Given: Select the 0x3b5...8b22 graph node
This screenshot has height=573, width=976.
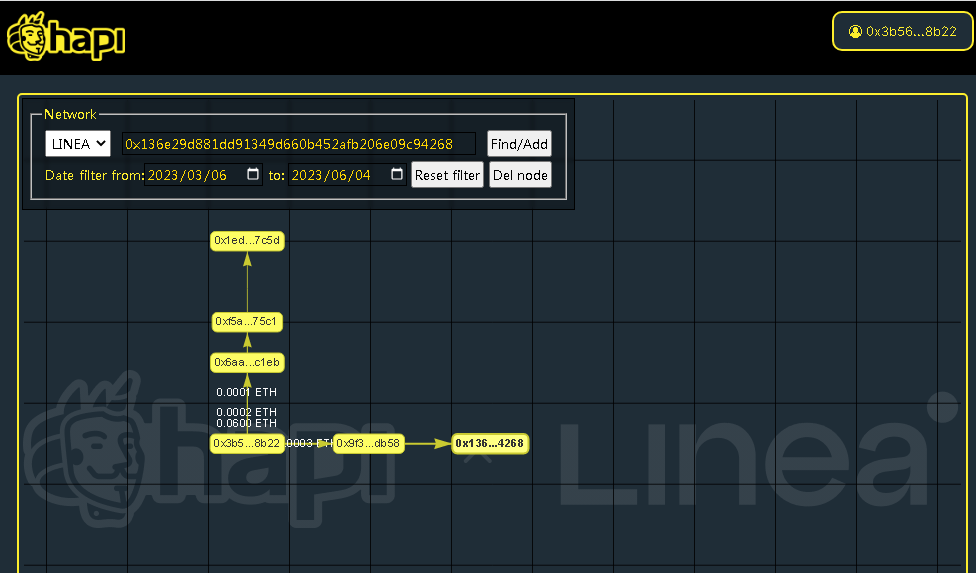Looking at the screenshot, I should (x=247, y=444).
